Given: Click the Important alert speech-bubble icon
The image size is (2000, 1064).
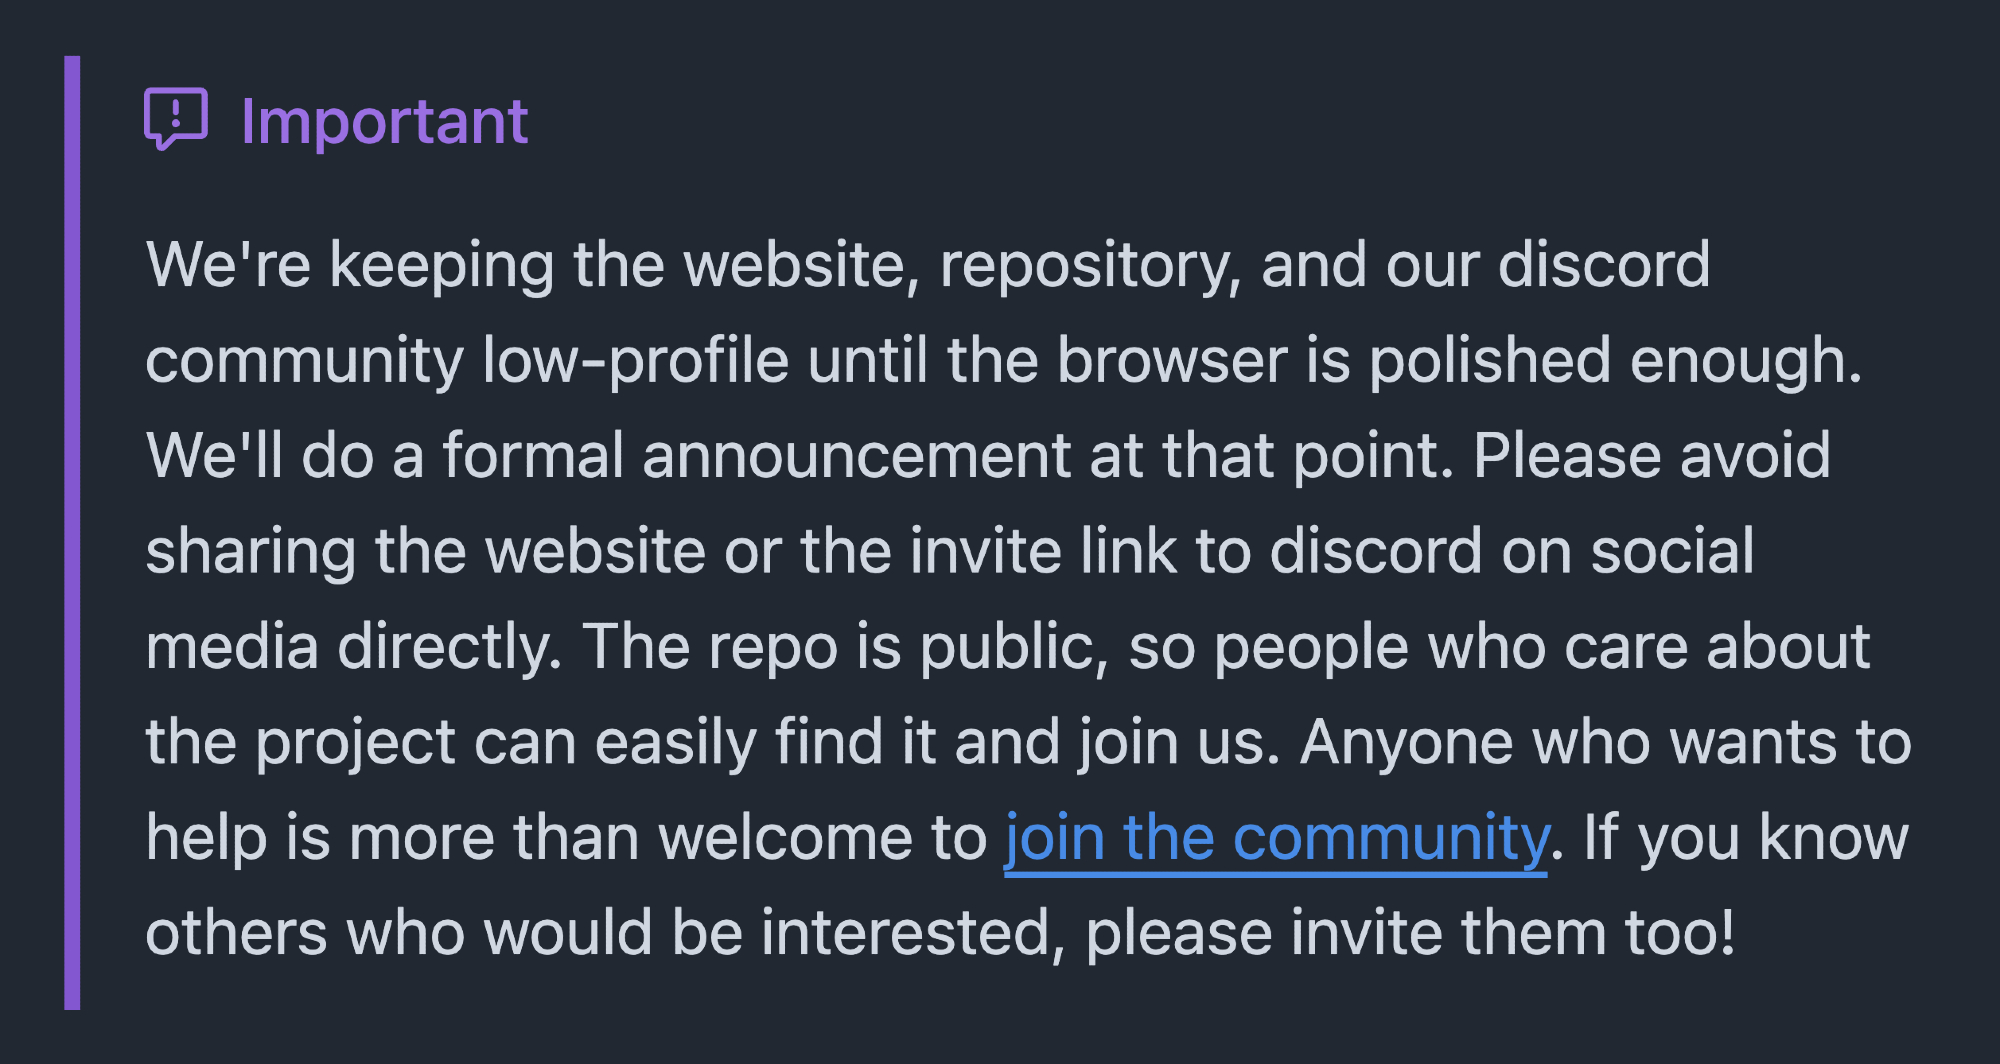Looking at the screenshot, I should pyautogui.click(x=176, y=119).
